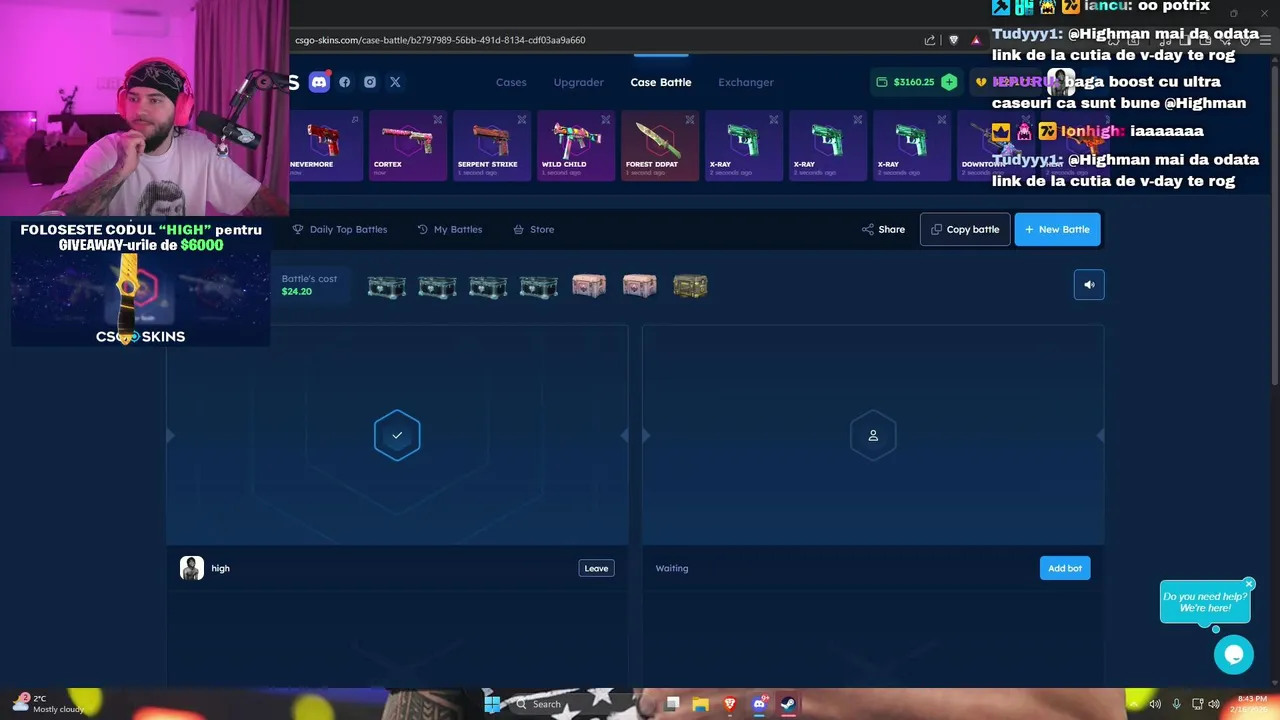Viewport: 1280px width, 720px height.
Task: Open My Battles
Action: click(450, 229)
